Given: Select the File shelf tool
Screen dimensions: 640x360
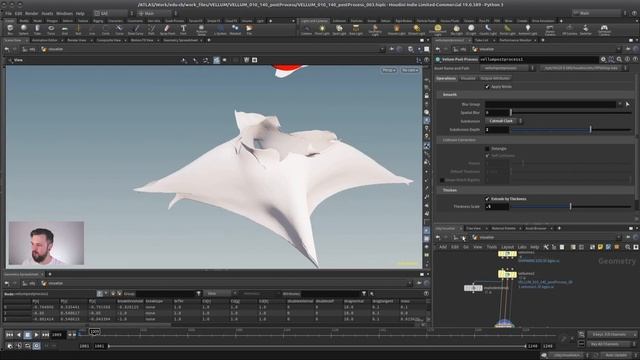Looking at the screenshot, I should click(249, 29).
